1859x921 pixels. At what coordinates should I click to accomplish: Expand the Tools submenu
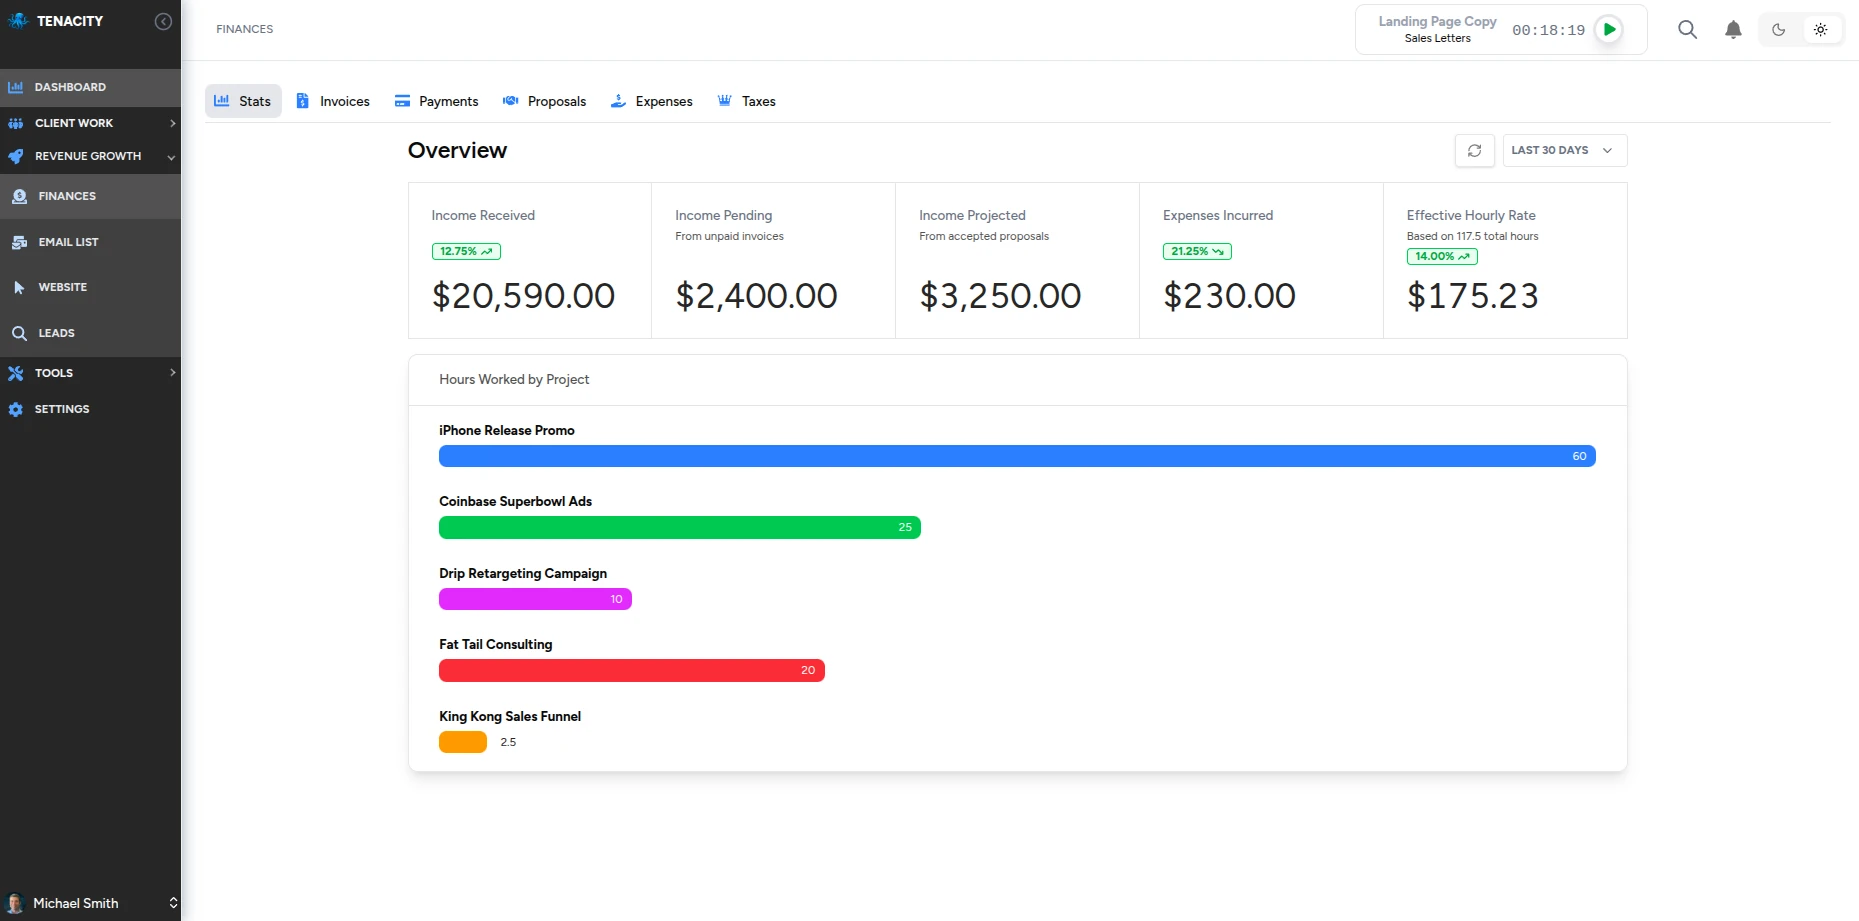click(x=90, y=373)
